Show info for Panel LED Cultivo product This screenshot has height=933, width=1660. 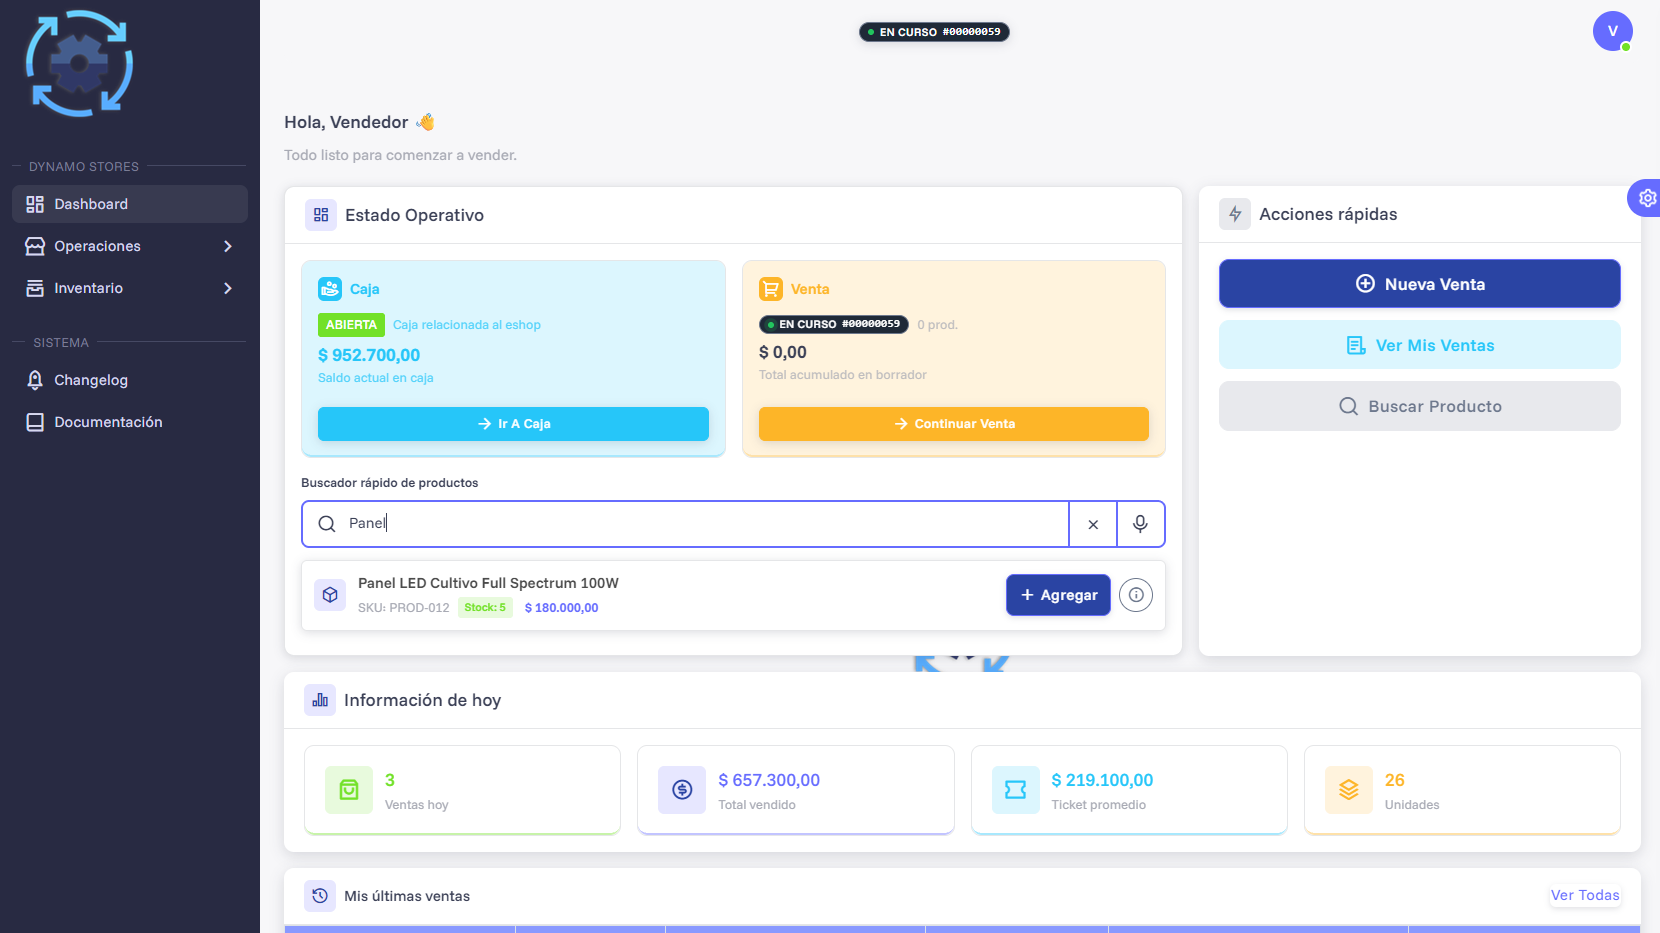pos(1136,595)
